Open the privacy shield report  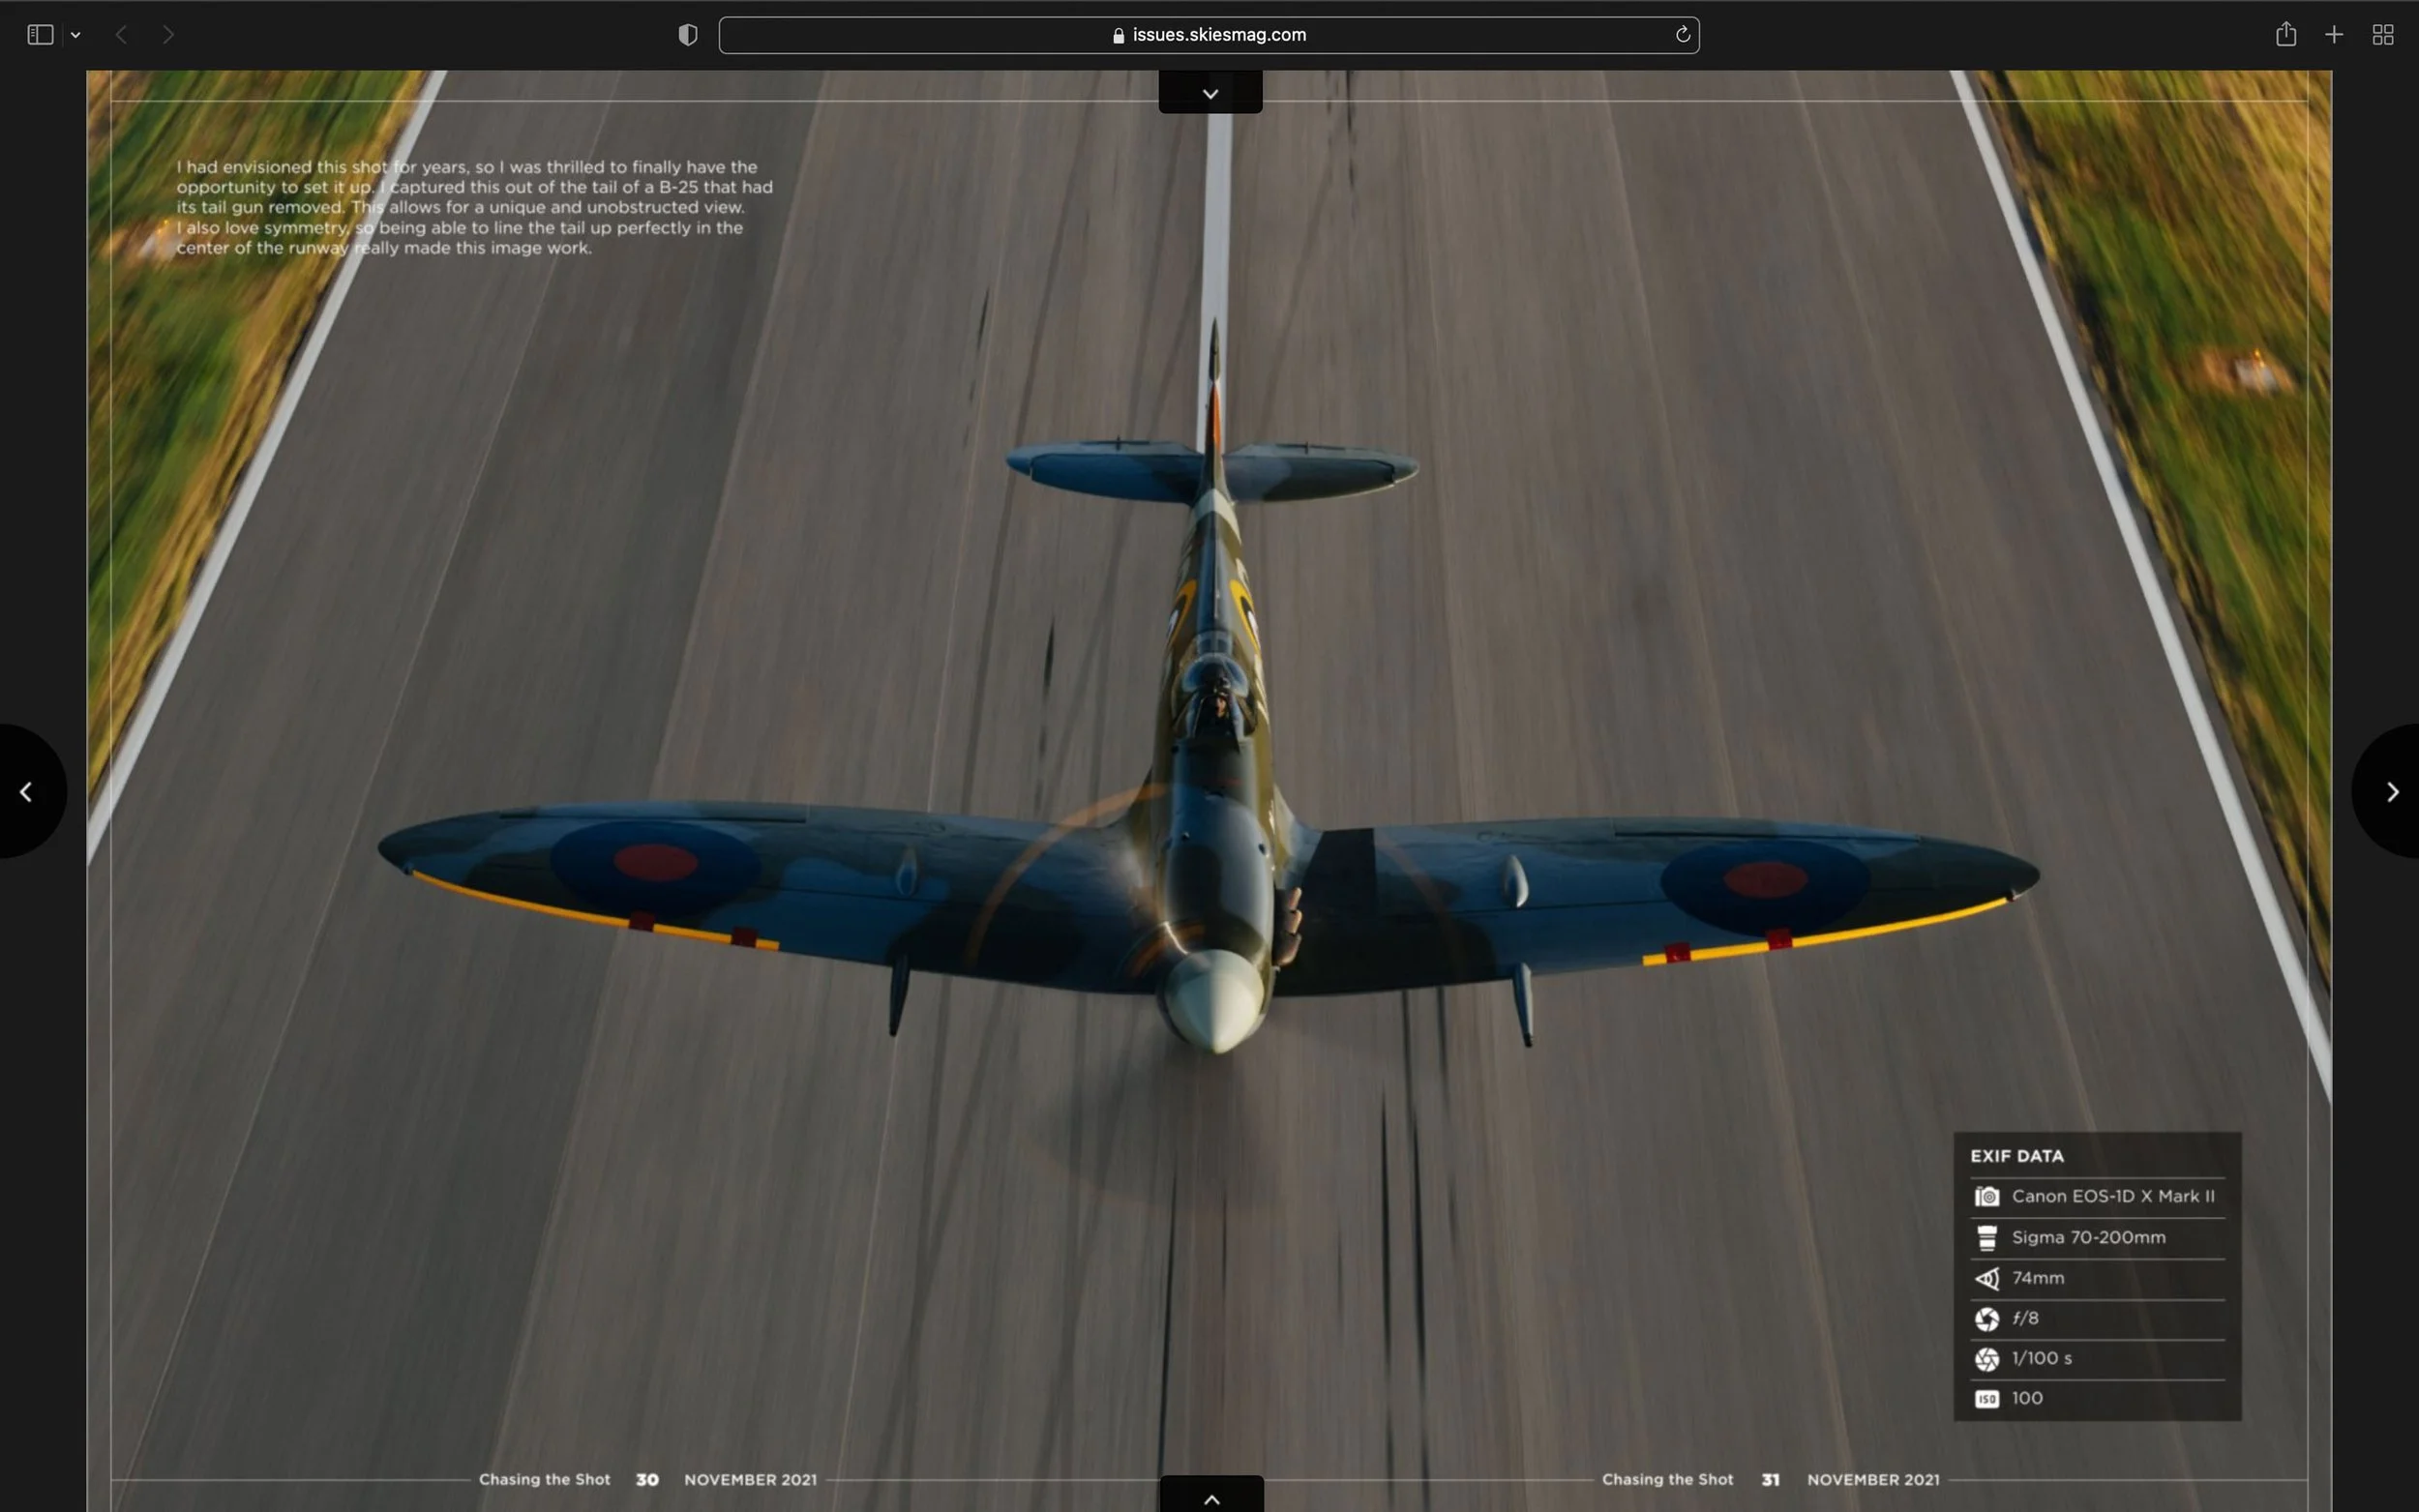(x=687, y=35)
